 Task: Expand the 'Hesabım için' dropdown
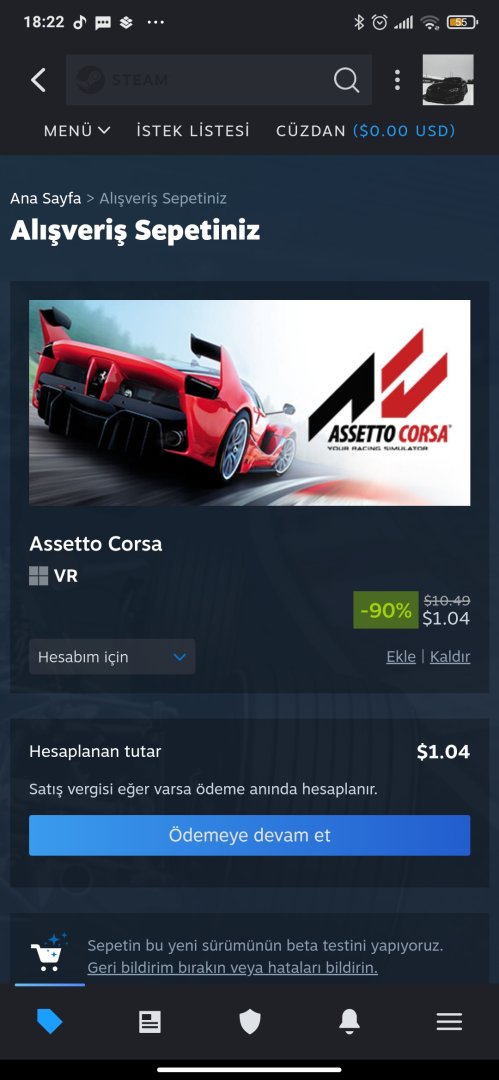[x=112, y=656]
